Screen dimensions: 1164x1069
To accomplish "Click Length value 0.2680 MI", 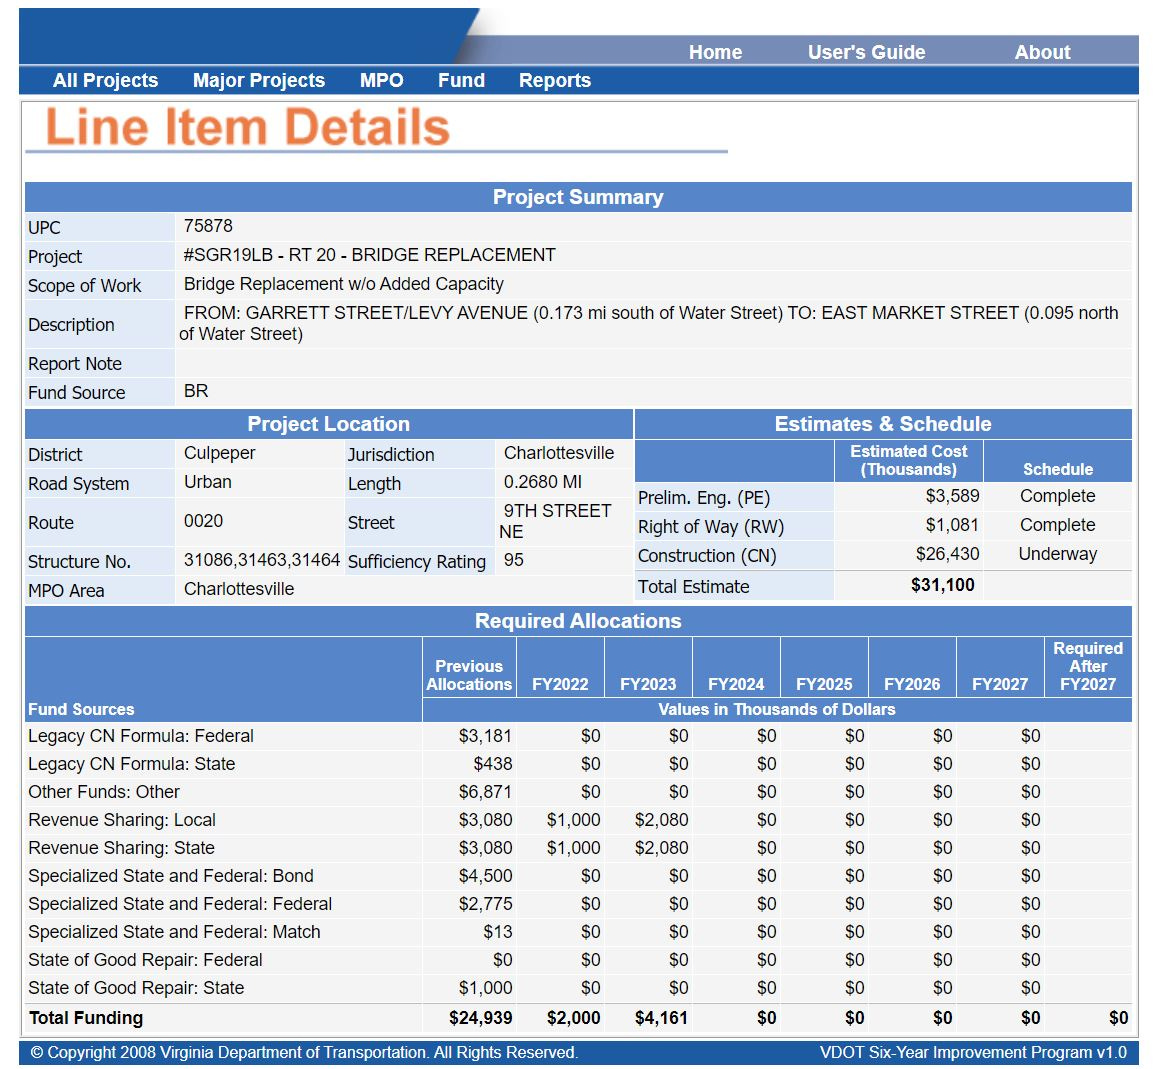I will pyautogui.click(x=543, y=482).
